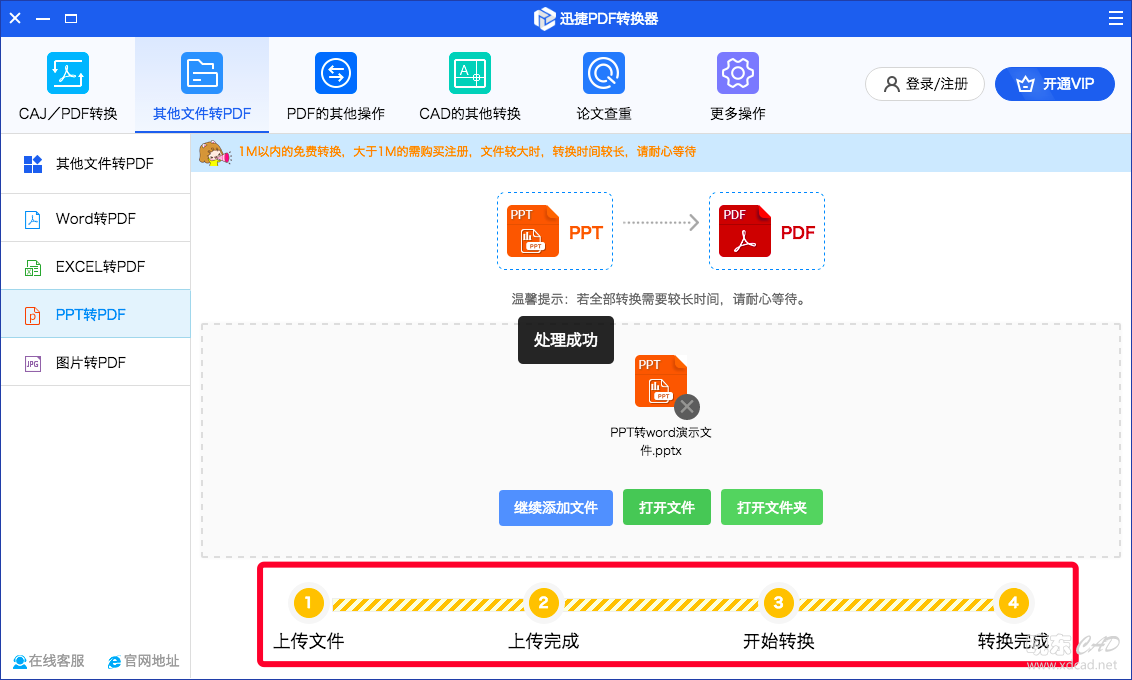Click the 温馨提示 hint text
The width and height of the screenshot is (1132, 680).
click(x=659, y=299)
